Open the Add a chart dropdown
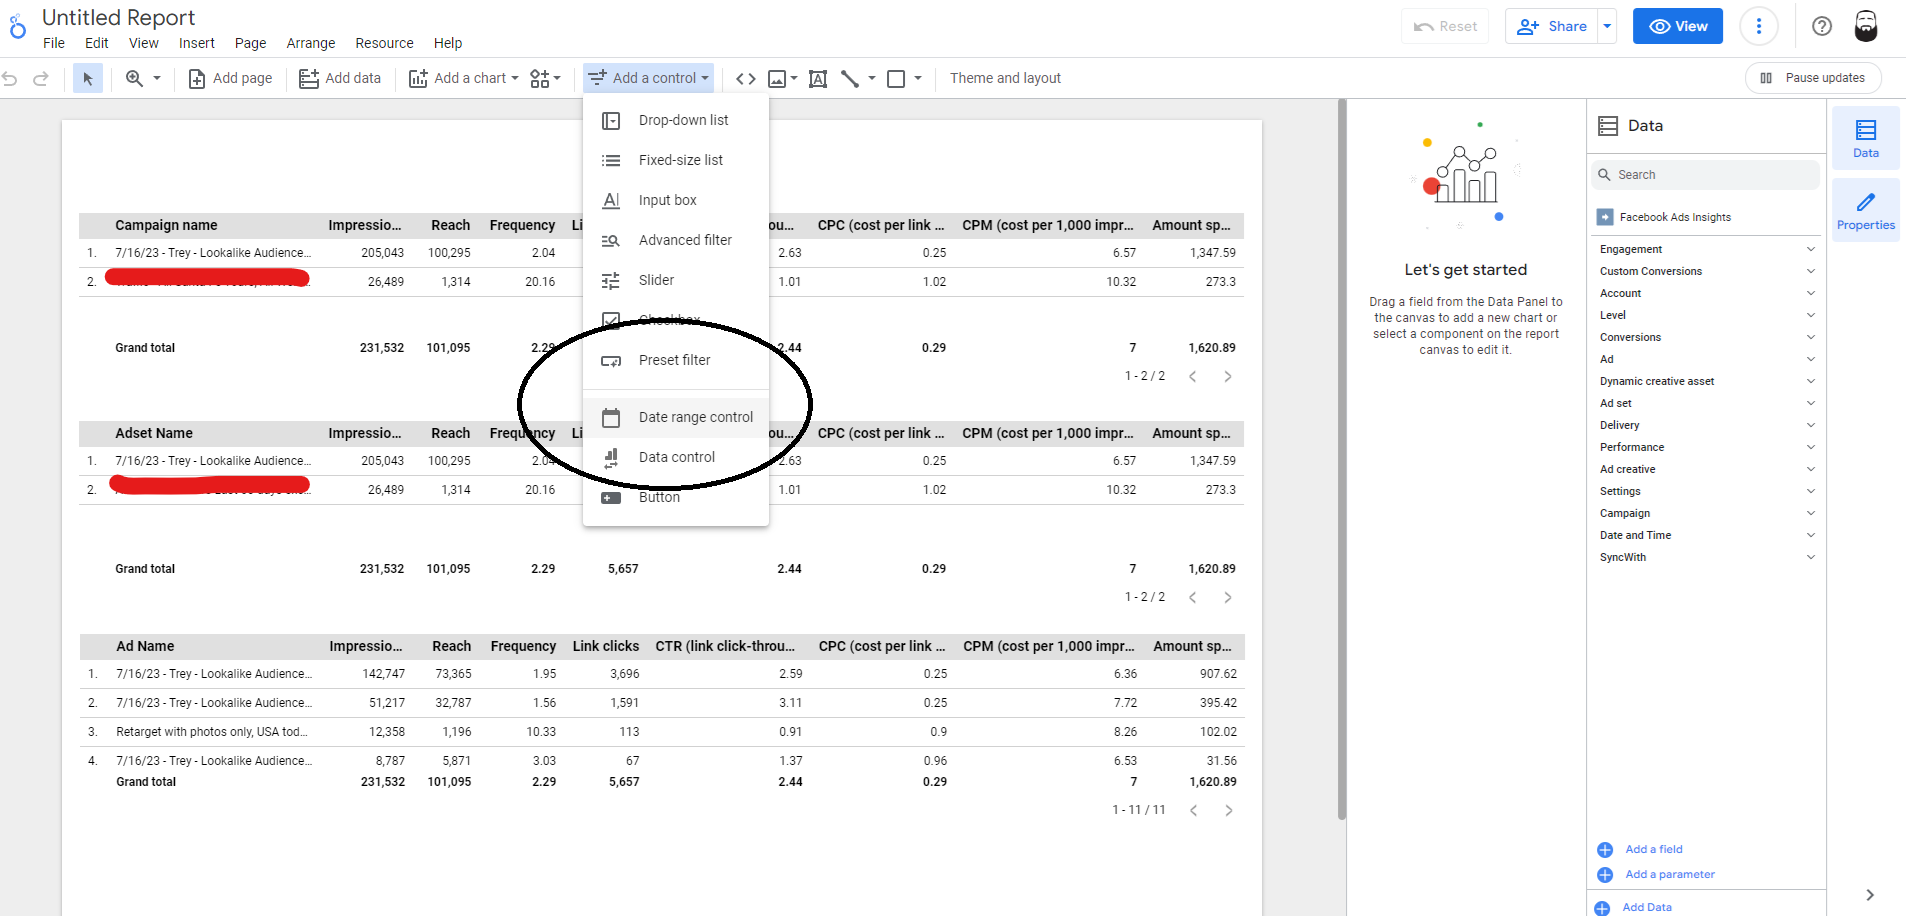1906x916 pixels. coord(464,78)
